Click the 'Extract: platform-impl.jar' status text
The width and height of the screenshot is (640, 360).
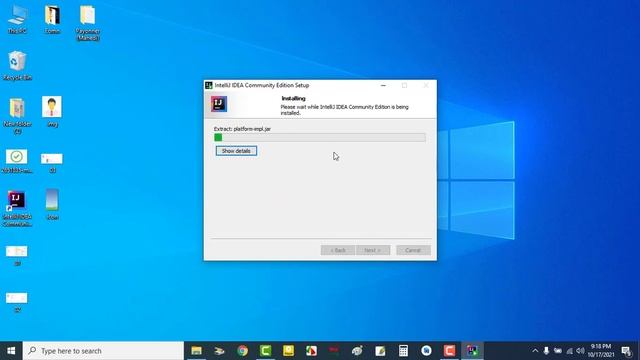tap(242, 129)
